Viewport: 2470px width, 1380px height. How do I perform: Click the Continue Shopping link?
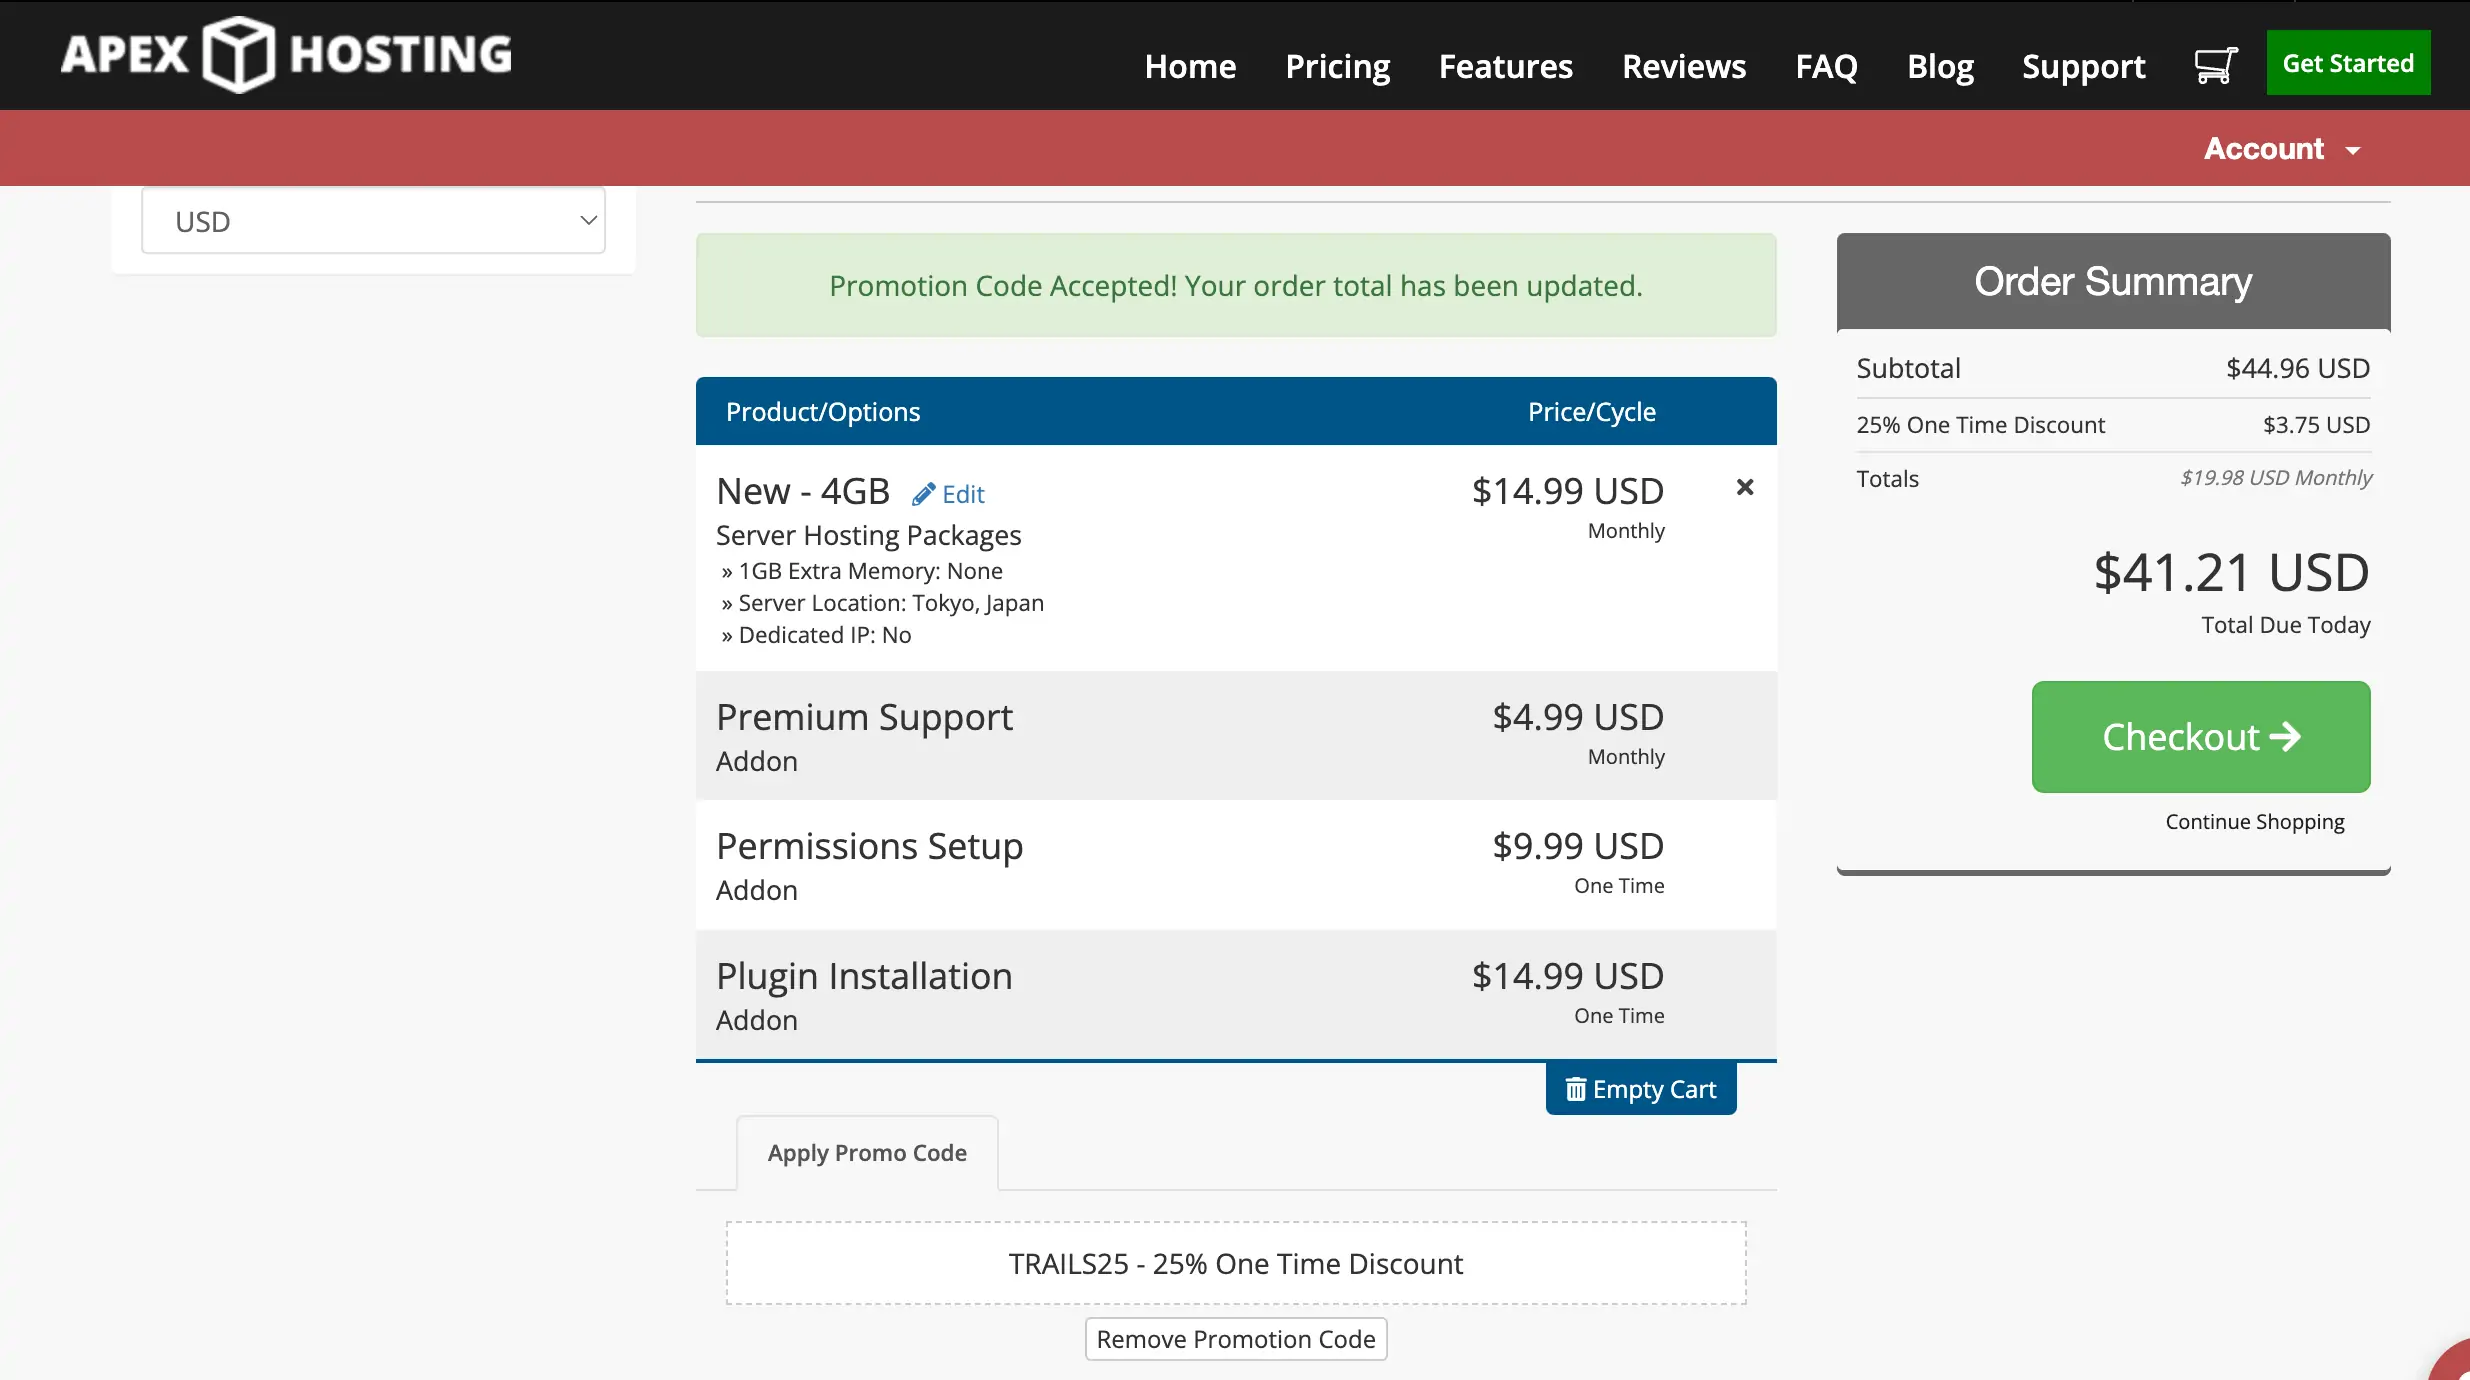(2254, 822)
